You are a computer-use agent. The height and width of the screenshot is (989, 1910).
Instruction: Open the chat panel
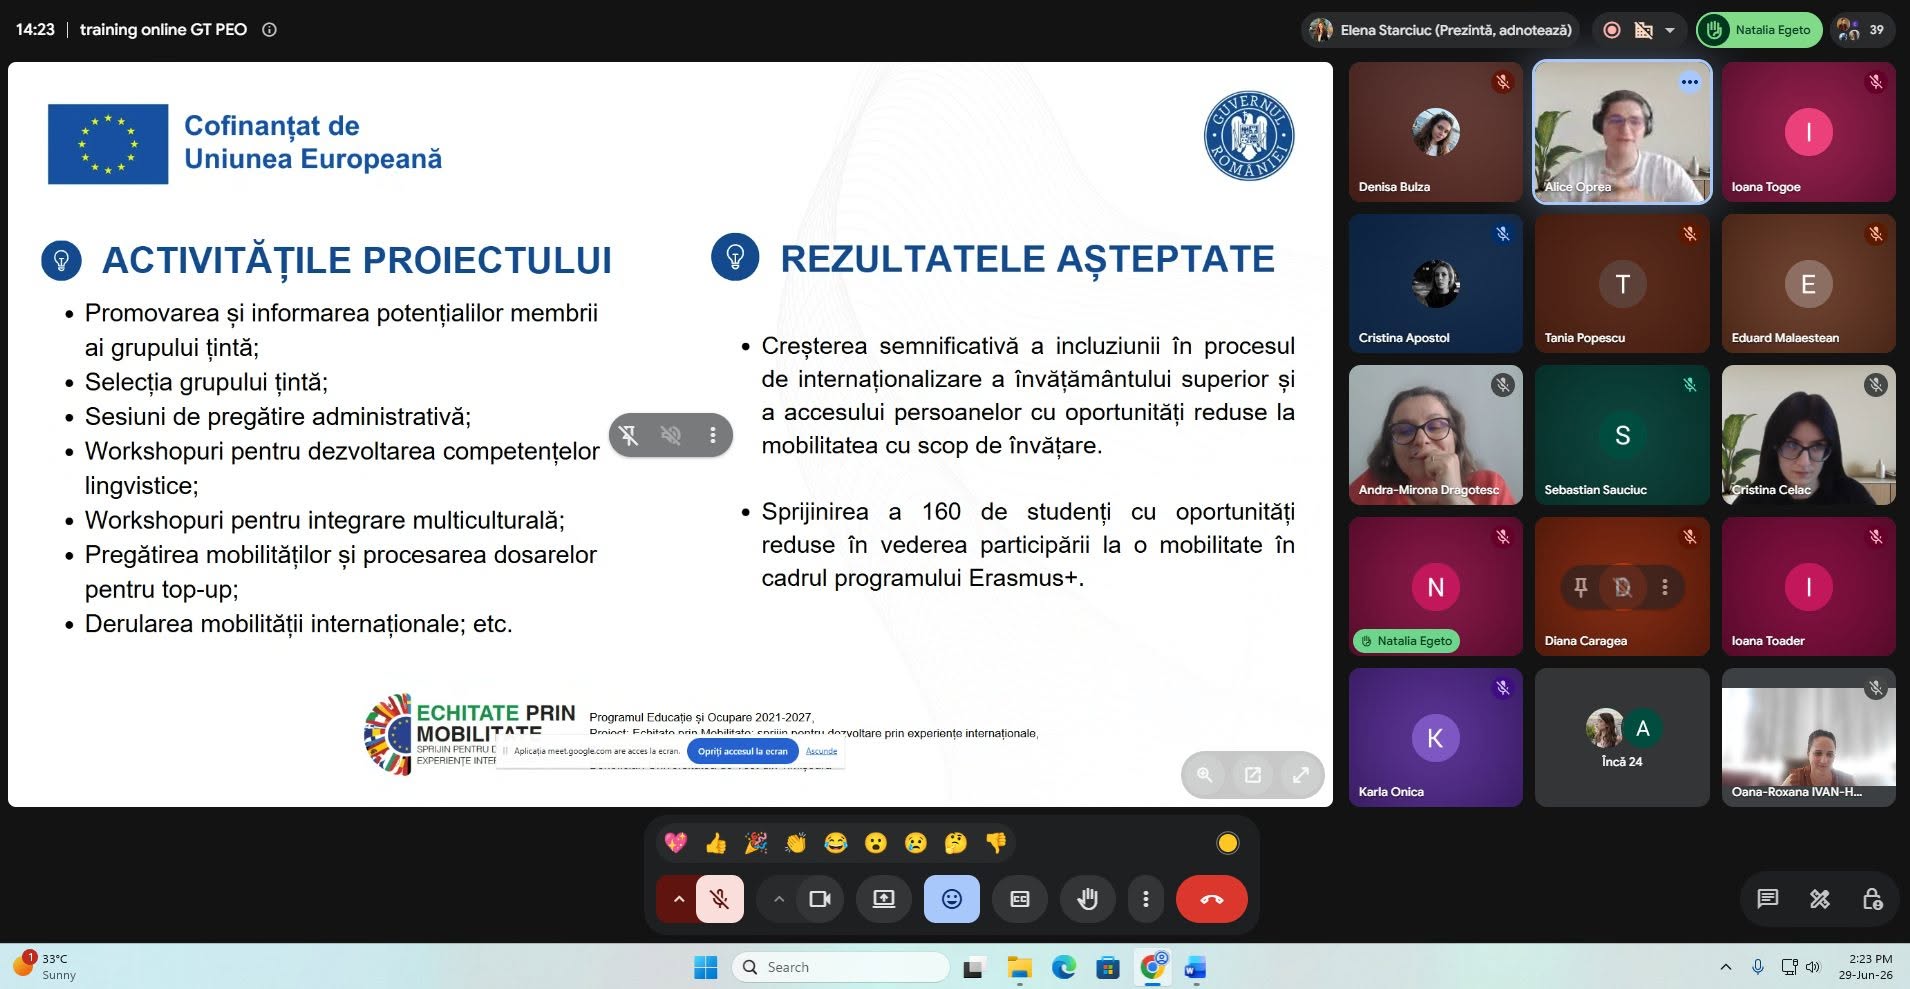(x=1768, y=899)
